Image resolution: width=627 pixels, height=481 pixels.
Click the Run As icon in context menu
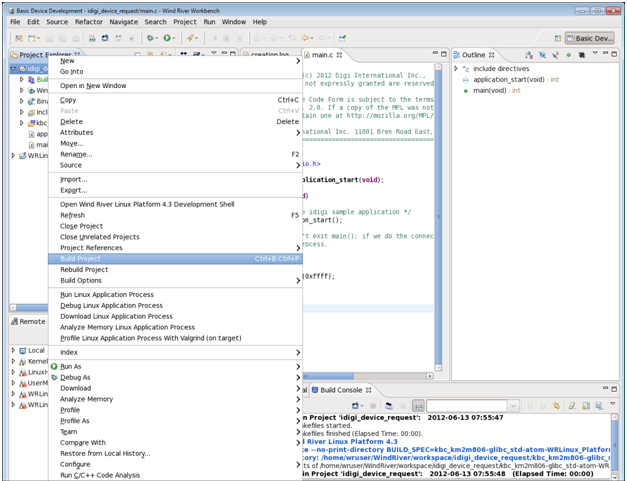[54, 367]
